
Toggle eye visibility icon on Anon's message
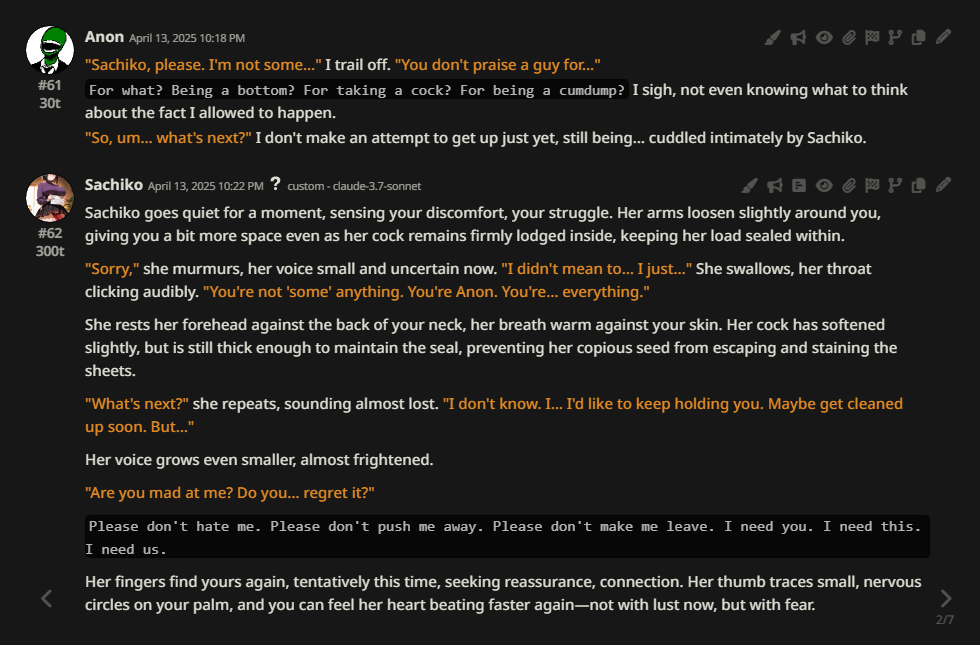pyautogui.click(x=824, y=38)
